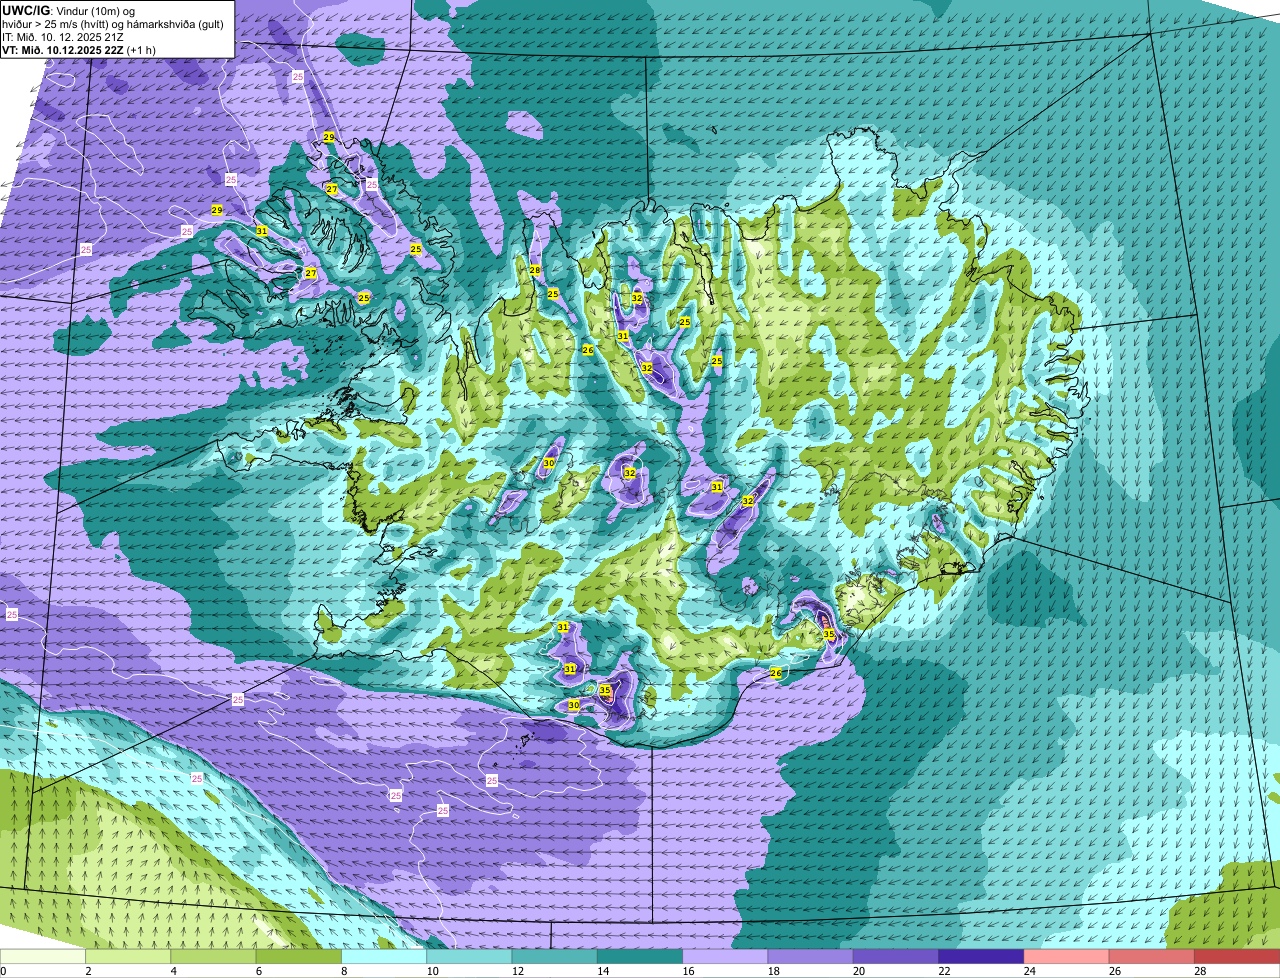Pick the 22–24 m/s dark indigo legend swatch
Viewport: 1280px width, 978px height.
click(x=982, y=957)
